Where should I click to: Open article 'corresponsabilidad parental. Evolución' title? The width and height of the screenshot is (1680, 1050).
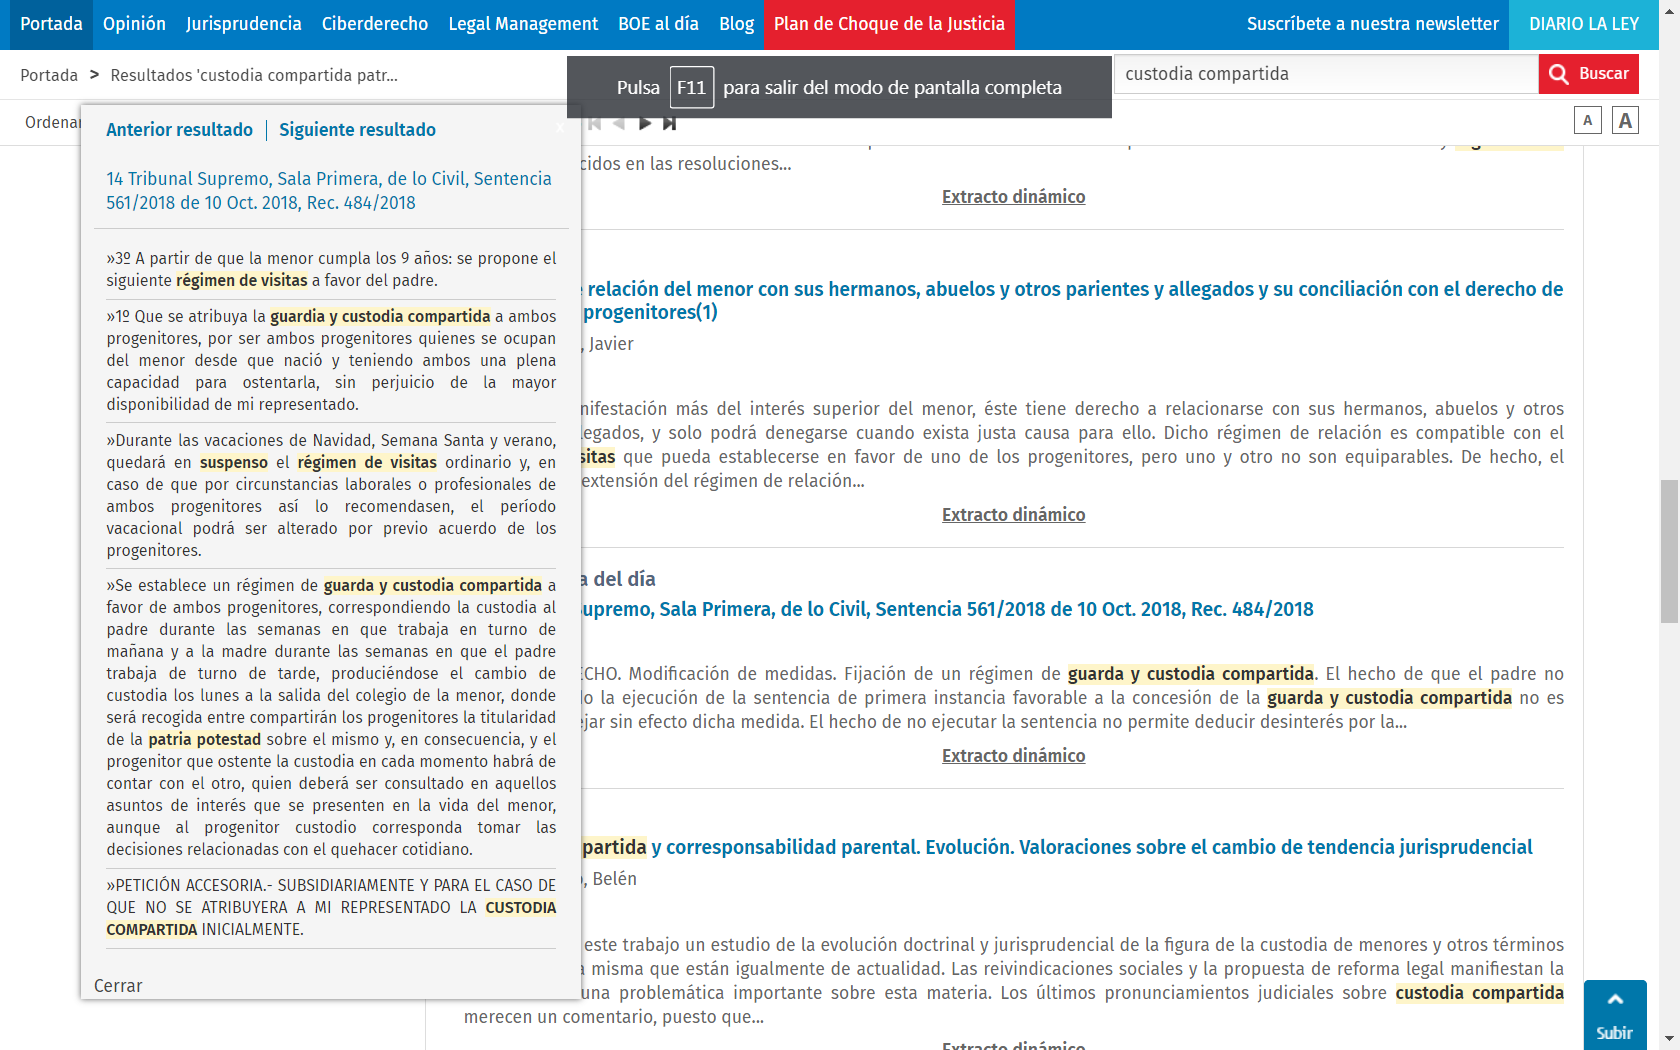pos(1057,847)
